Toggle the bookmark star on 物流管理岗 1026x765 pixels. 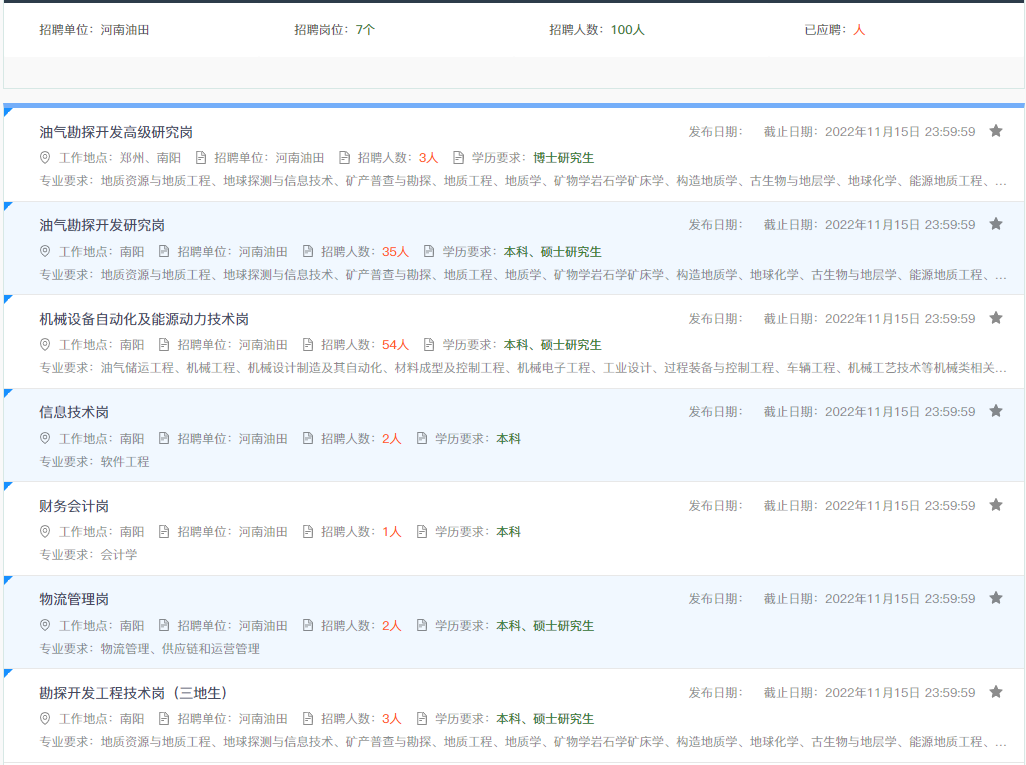coord(996,597)
